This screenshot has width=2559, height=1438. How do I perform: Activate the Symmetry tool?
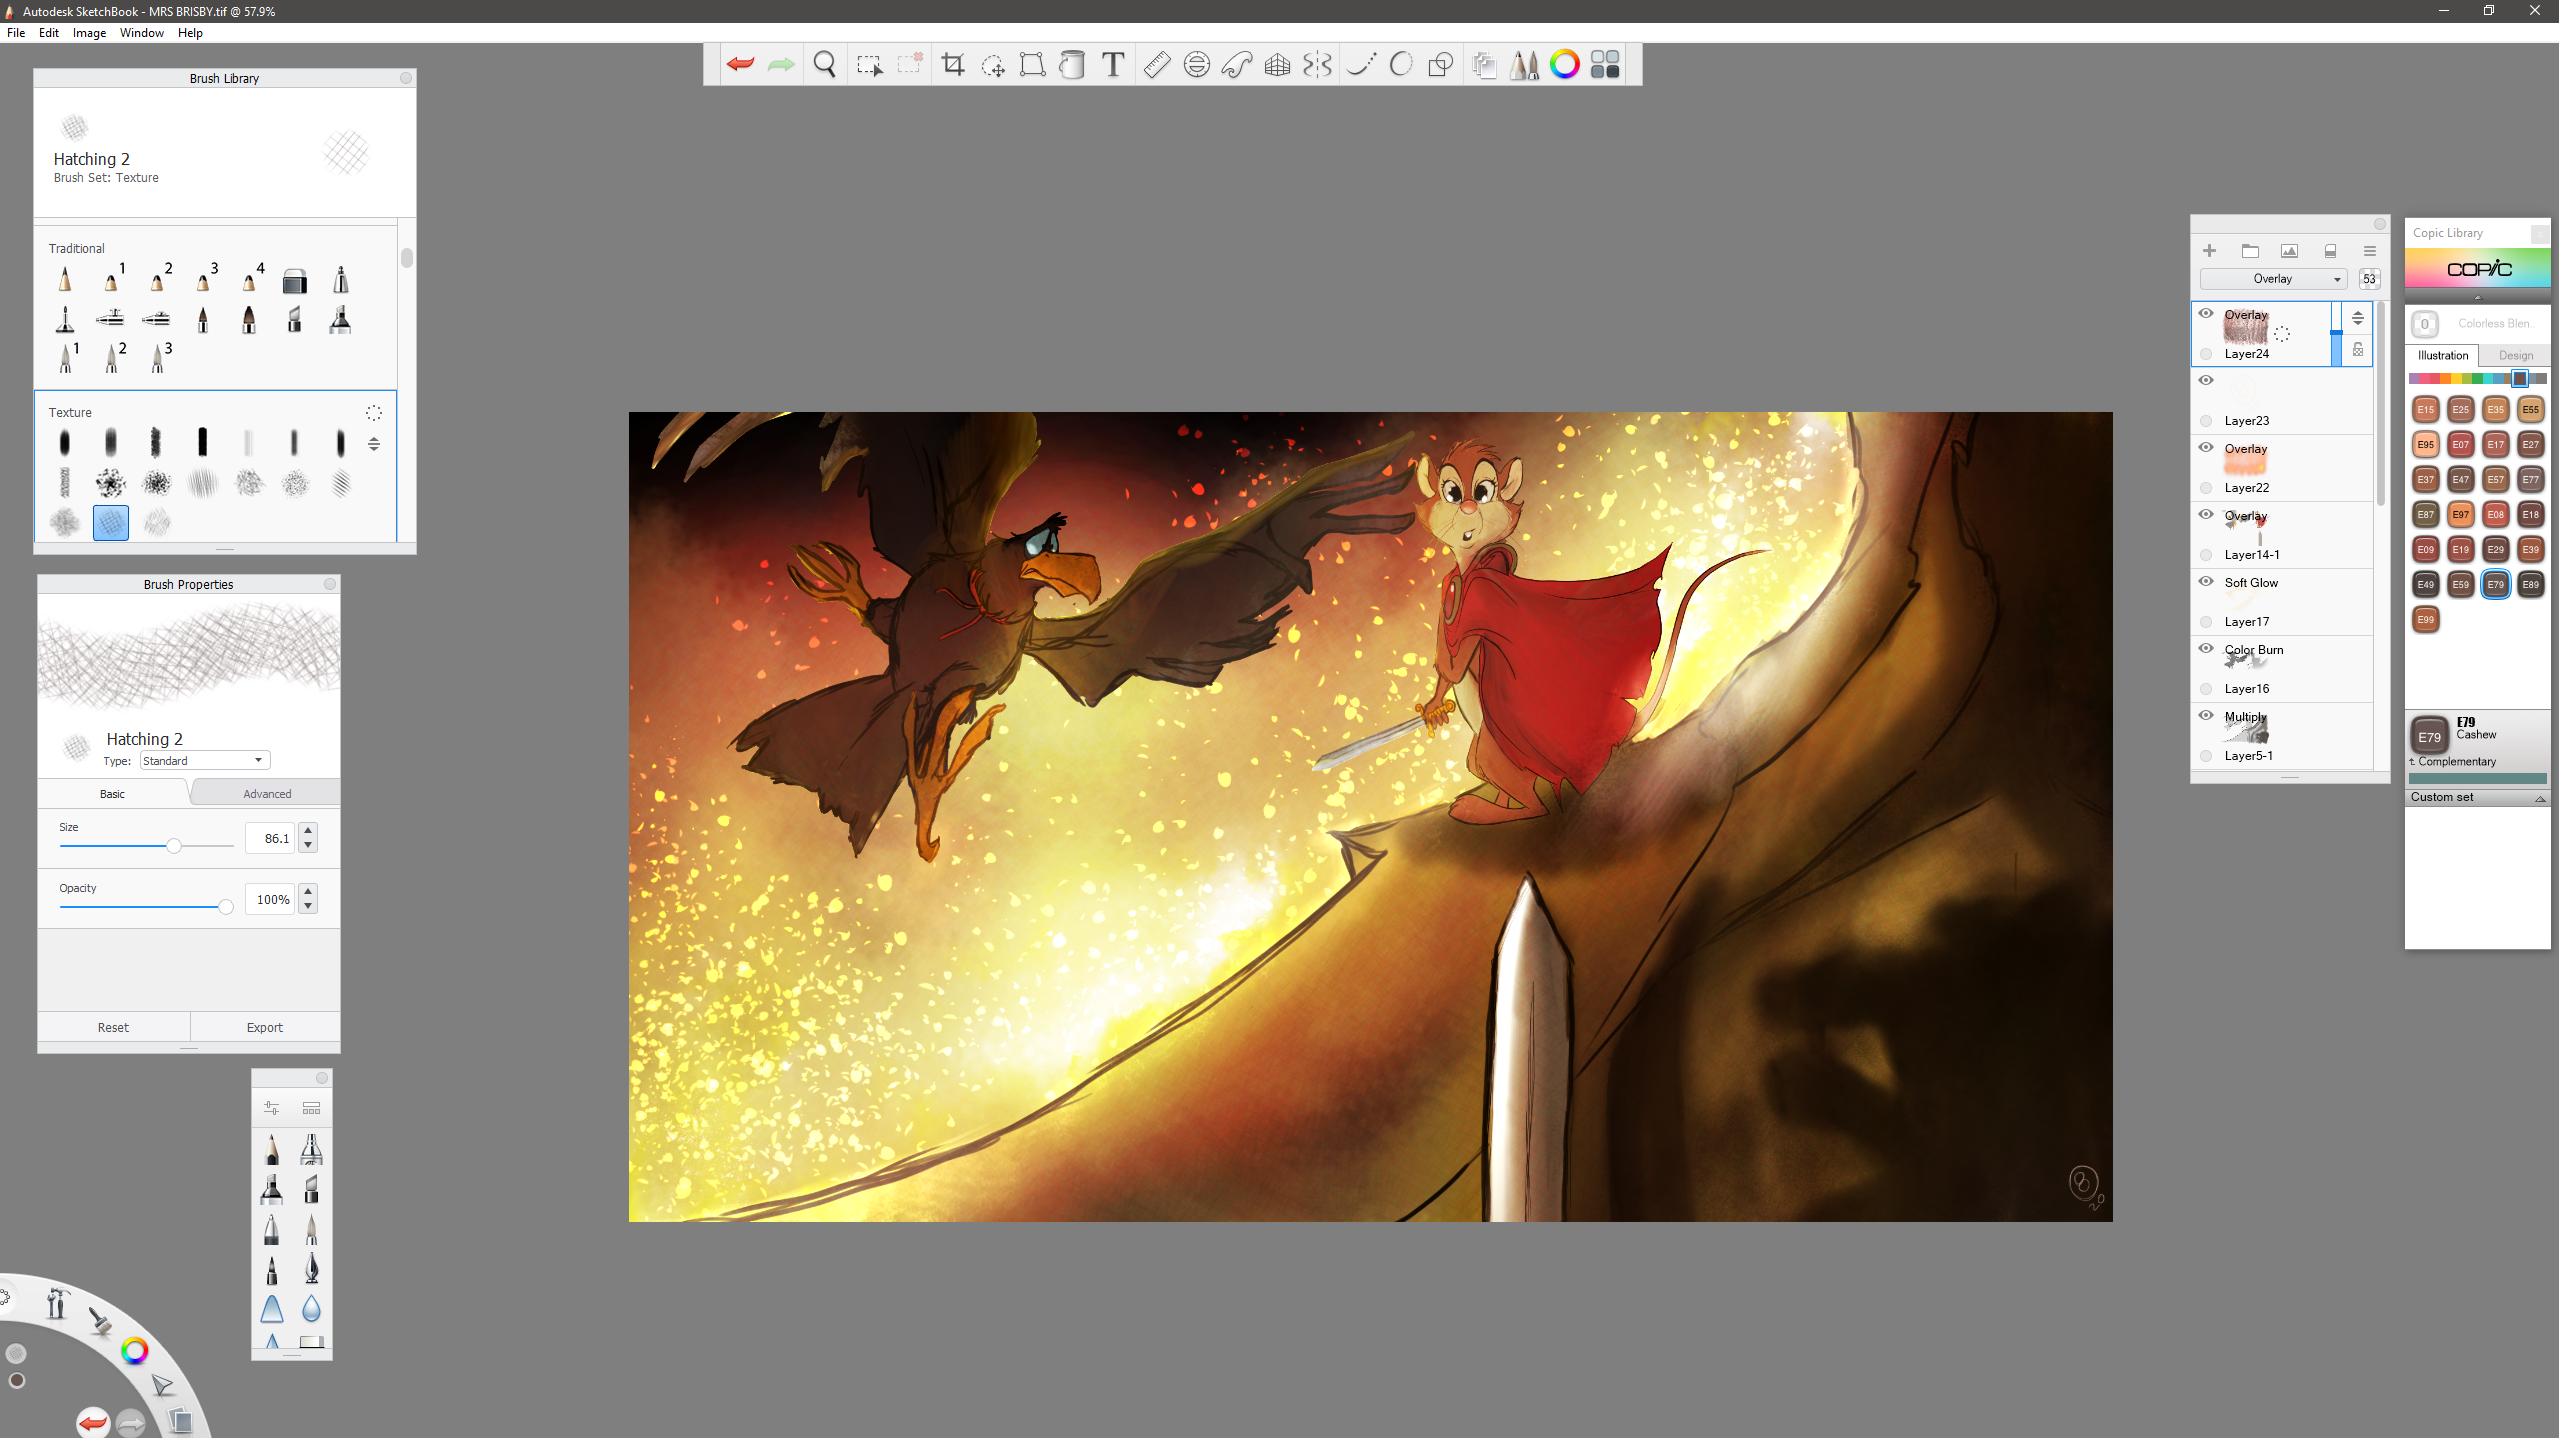[1317, 65]
